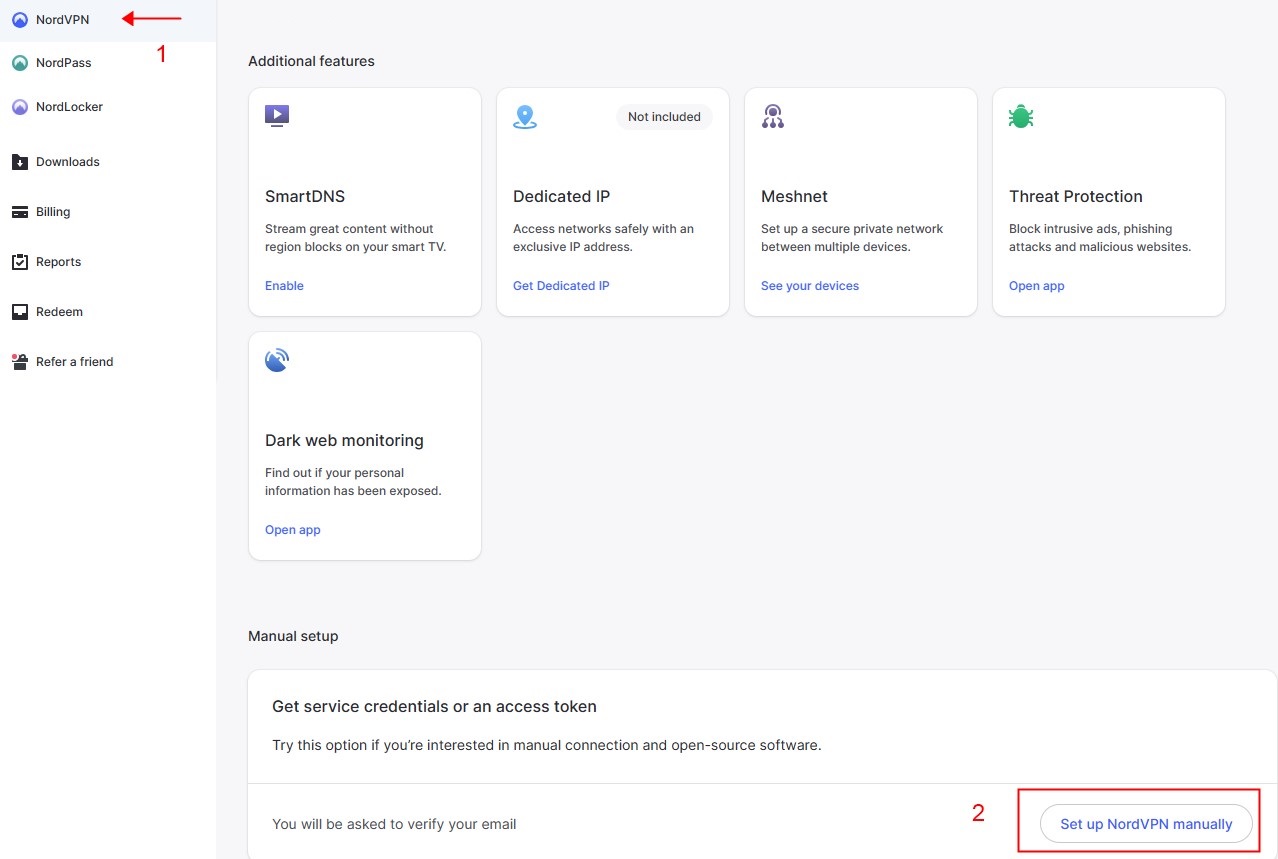The height and width of the screenshot is (859, 1278).
Task: Click the Reports clipboard icon
Action: pyautogui.click(x=20, y=262)
